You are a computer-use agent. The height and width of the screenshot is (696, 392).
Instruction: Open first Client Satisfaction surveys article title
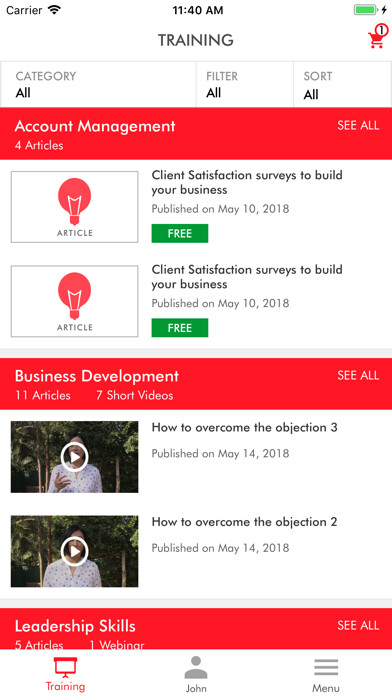coord(247,182)
